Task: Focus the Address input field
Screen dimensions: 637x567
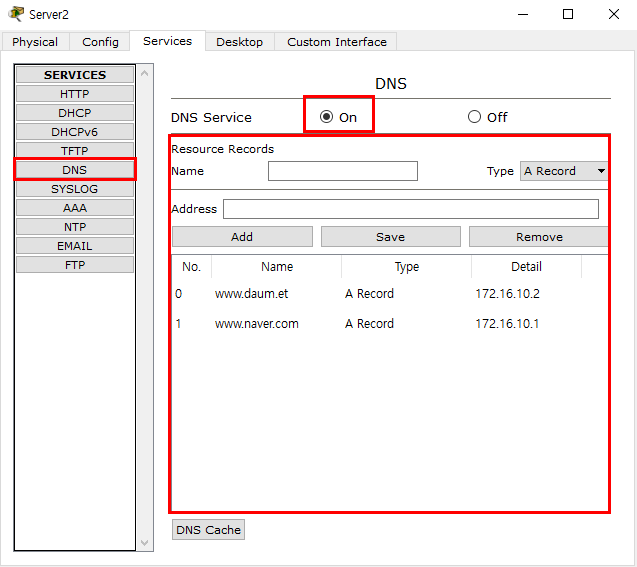Action: click(411, 209)
